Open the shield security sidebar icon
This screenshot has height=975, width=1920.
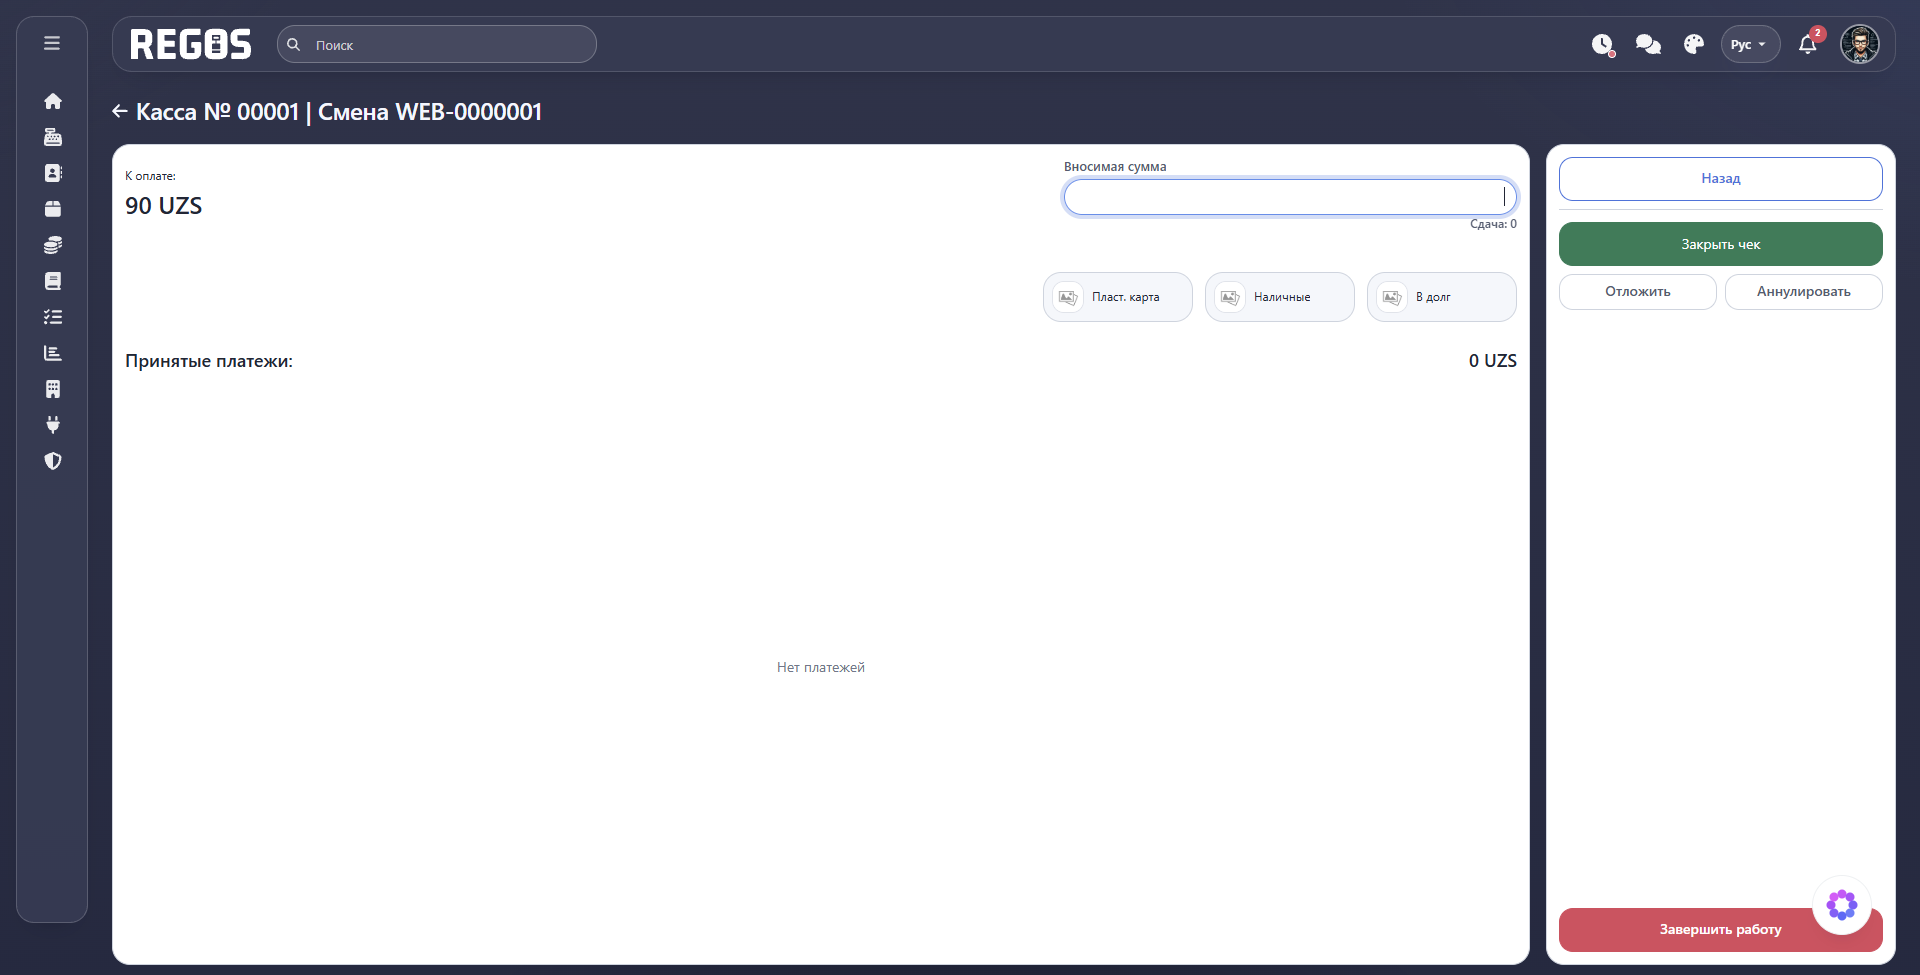pyautogui.click(x=53, y=461)
